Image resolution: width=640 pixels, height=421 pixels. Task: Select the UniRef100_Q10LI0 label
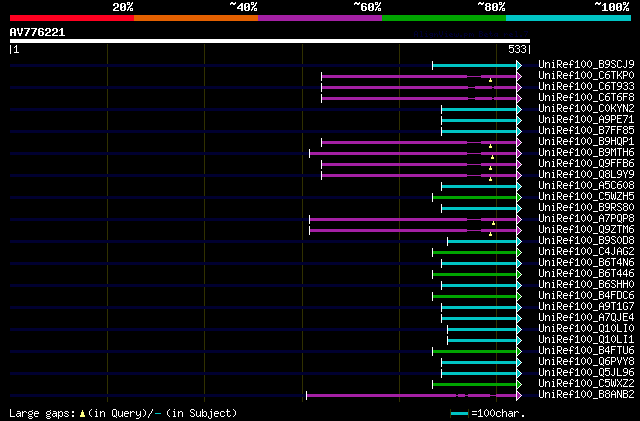click(586, 329)
